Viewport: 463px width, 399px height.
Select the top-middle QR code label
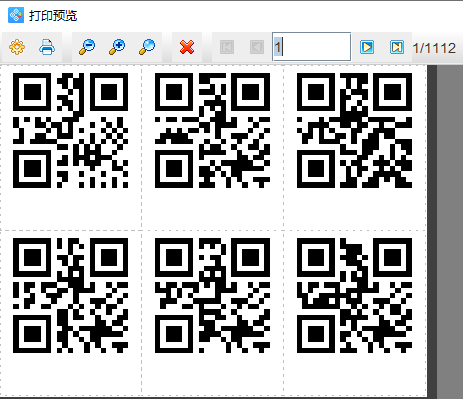[213, 130]
